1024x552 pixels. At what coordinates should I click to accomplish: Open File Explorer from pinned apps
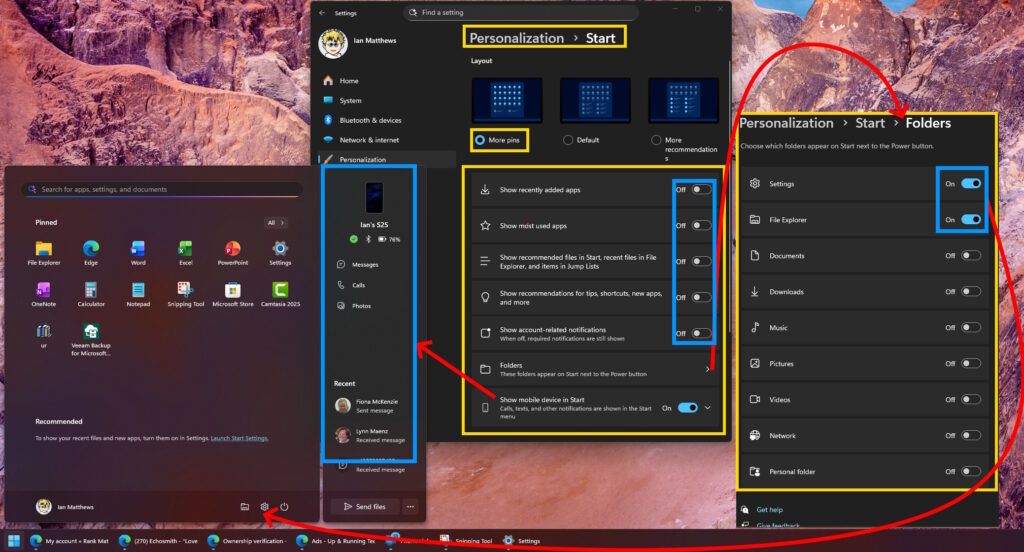[44, 253]
